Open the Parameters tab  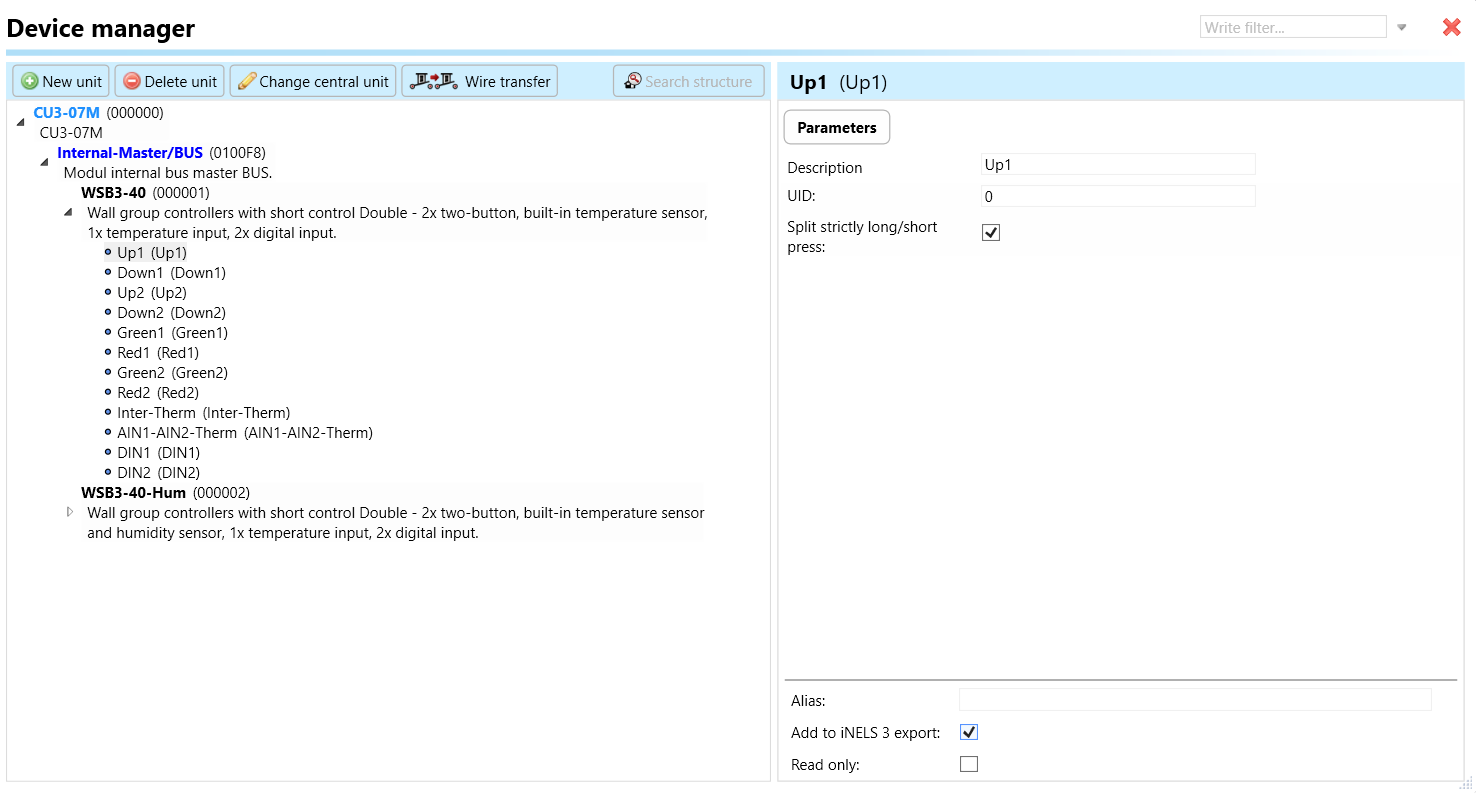pos(836,127)
